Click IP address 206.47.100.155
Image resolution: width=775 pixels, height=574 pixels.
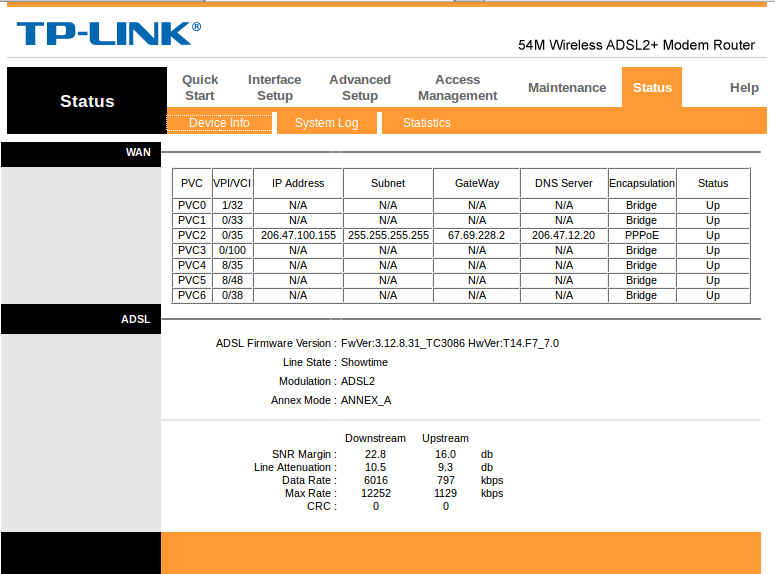pos(298,235)
